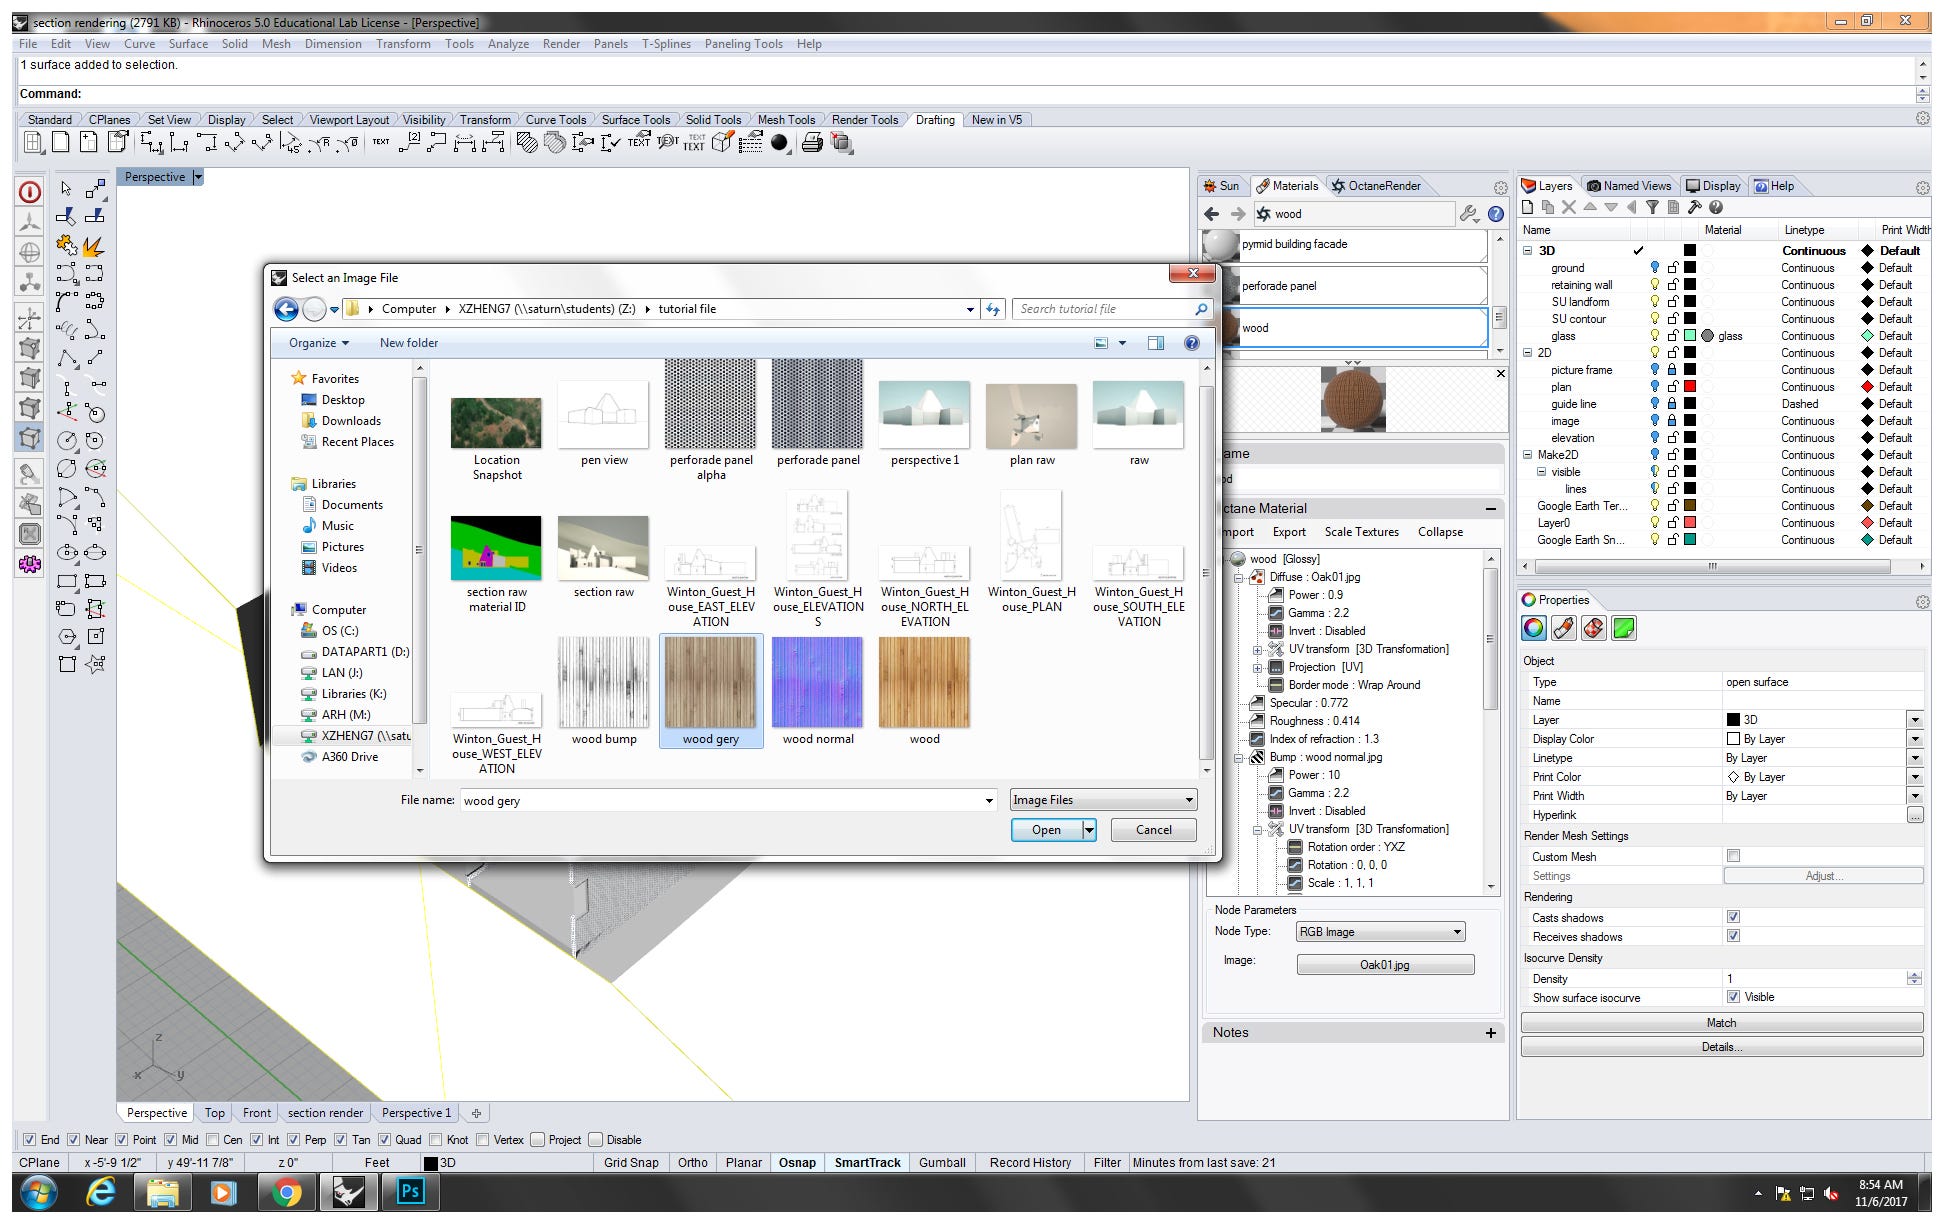Screen dimensions: 1944x1224
Task: Open the Node Type RGB Image dropdown
Action: [x=1457, y=931]
